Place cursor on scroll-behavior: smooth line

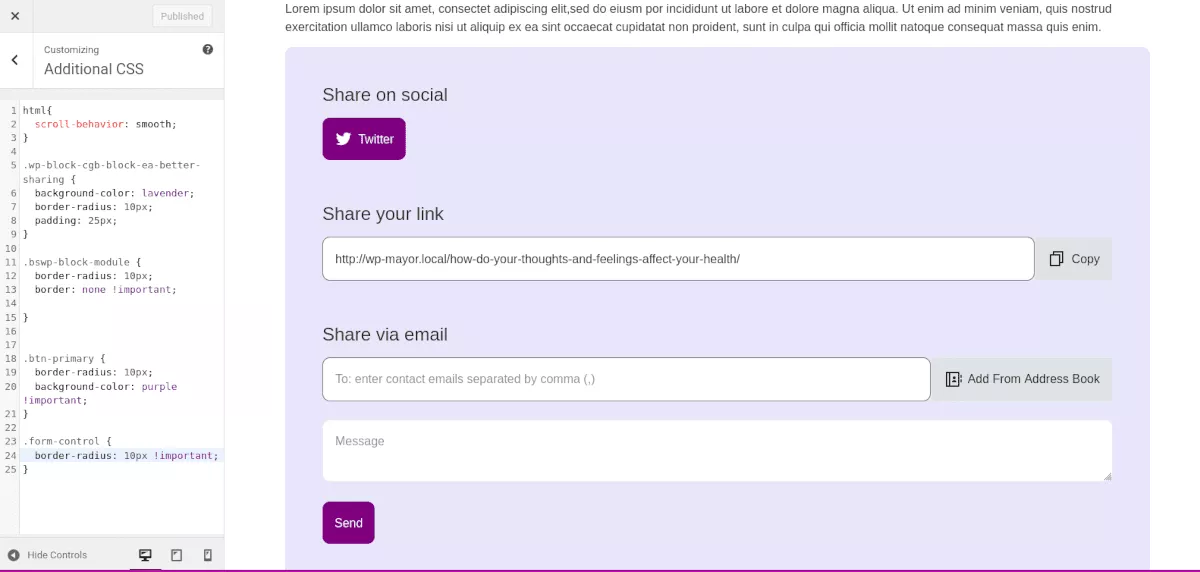point(105,124)
